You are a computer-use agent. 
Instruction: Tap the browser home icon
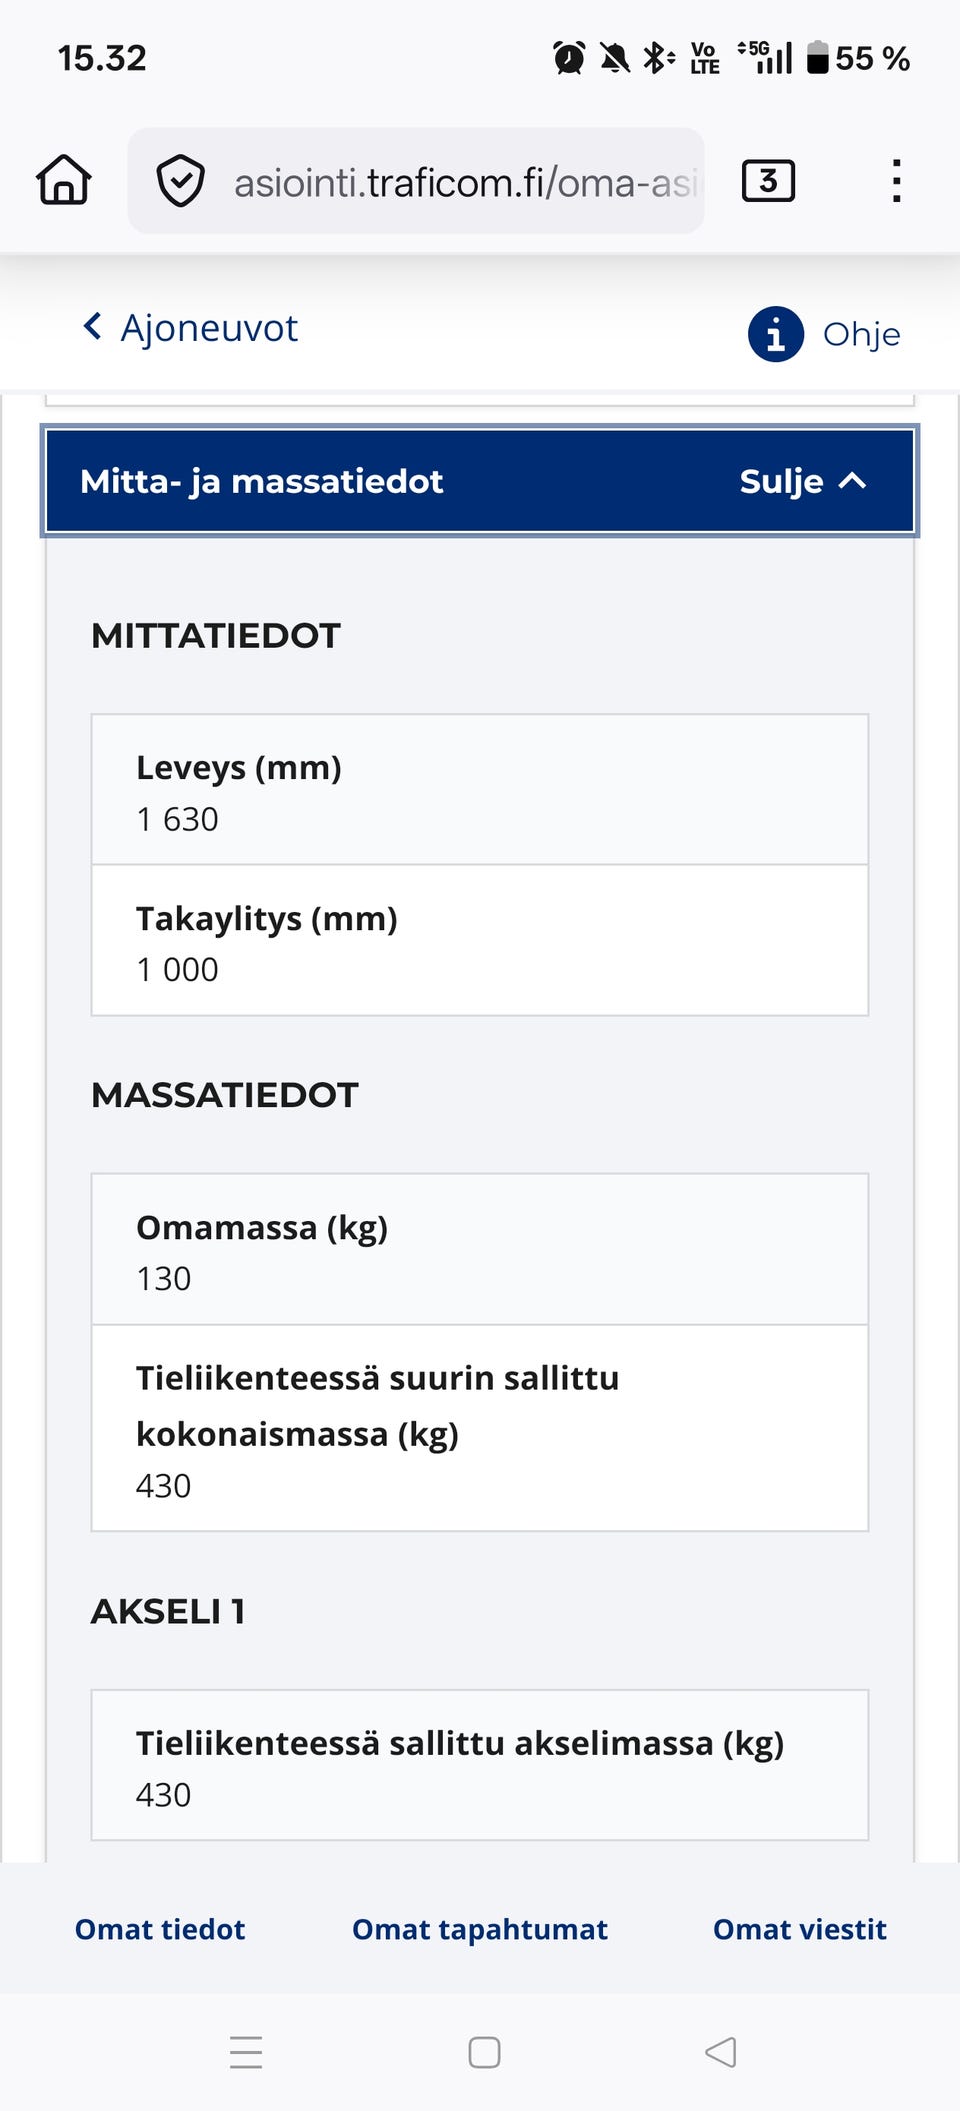pos(64,181)
